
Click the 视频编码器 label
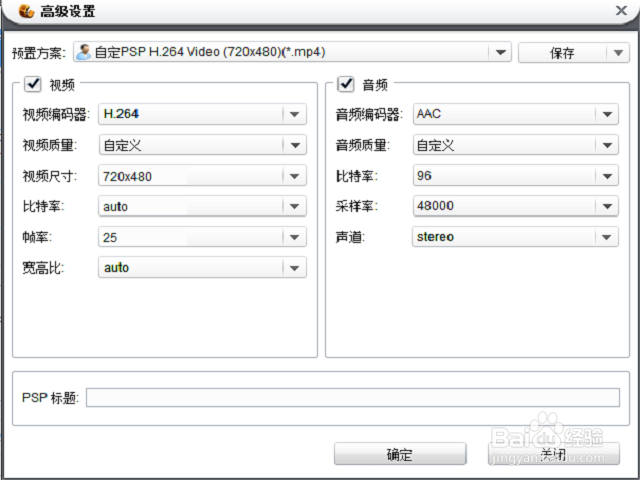[56, 115]
